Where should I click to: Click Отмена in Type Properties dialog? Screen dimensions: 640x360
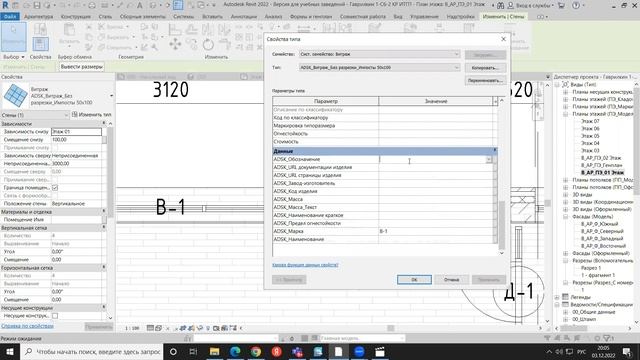451,280
